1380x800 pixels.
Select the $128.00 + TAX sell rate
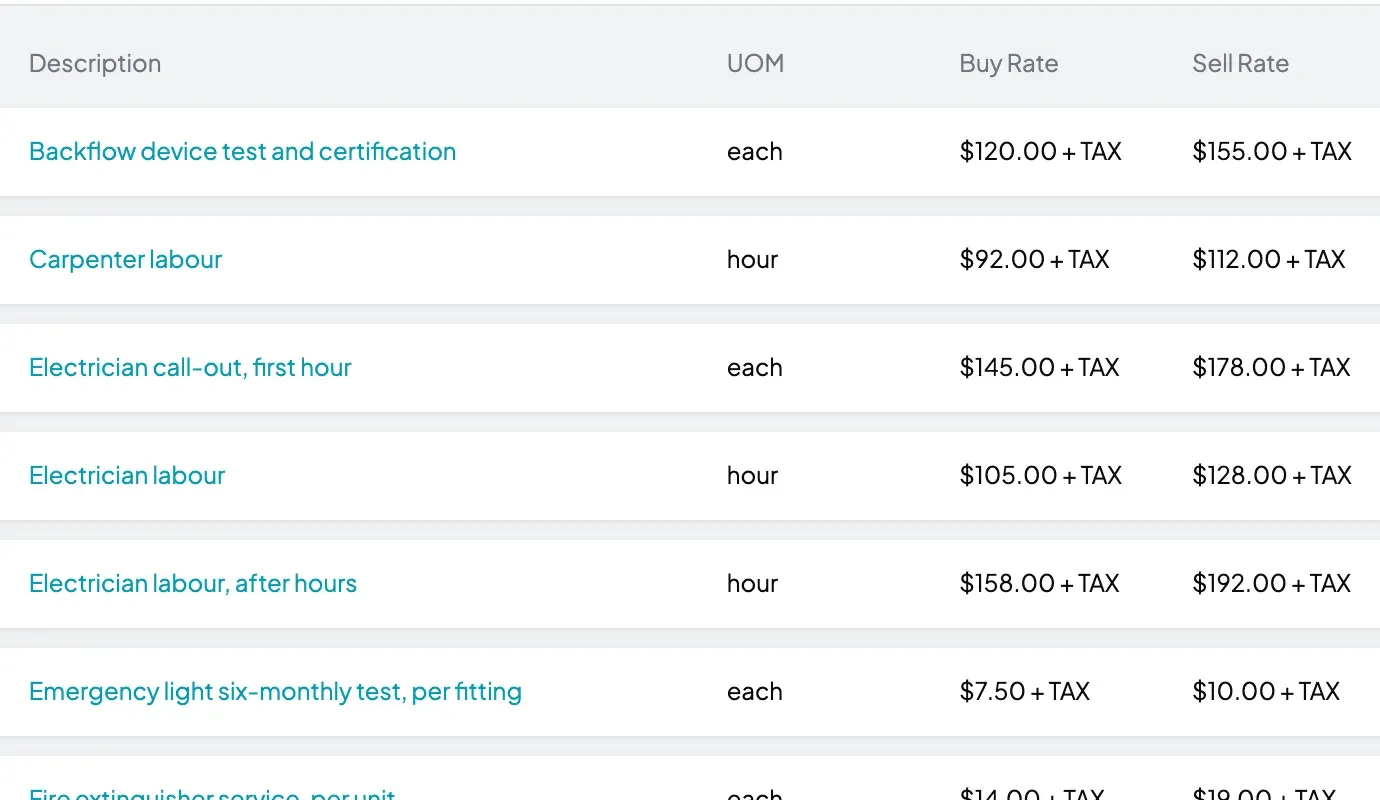point(1272,475)
